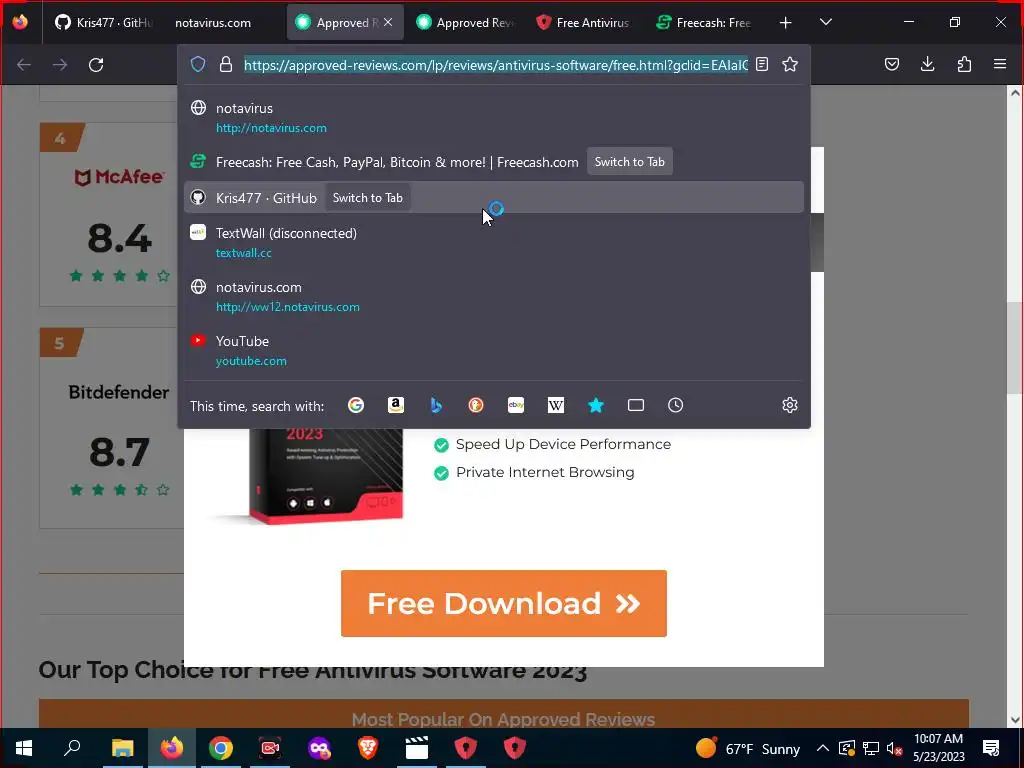Choose TextWall (disconnected) suggestion

pyautogui.click(x=494, y=242)
